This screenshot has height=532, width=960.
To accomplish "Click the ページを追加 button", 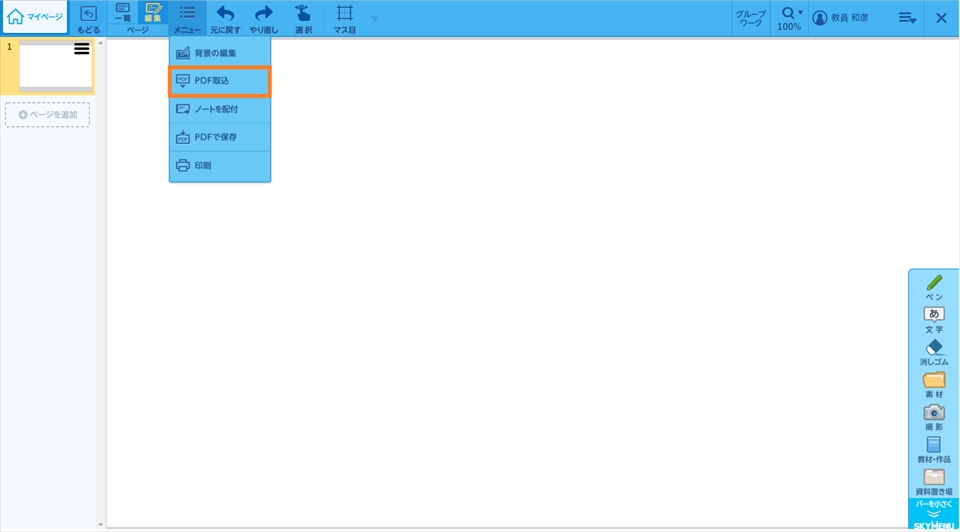I will (x=47, y=115).
